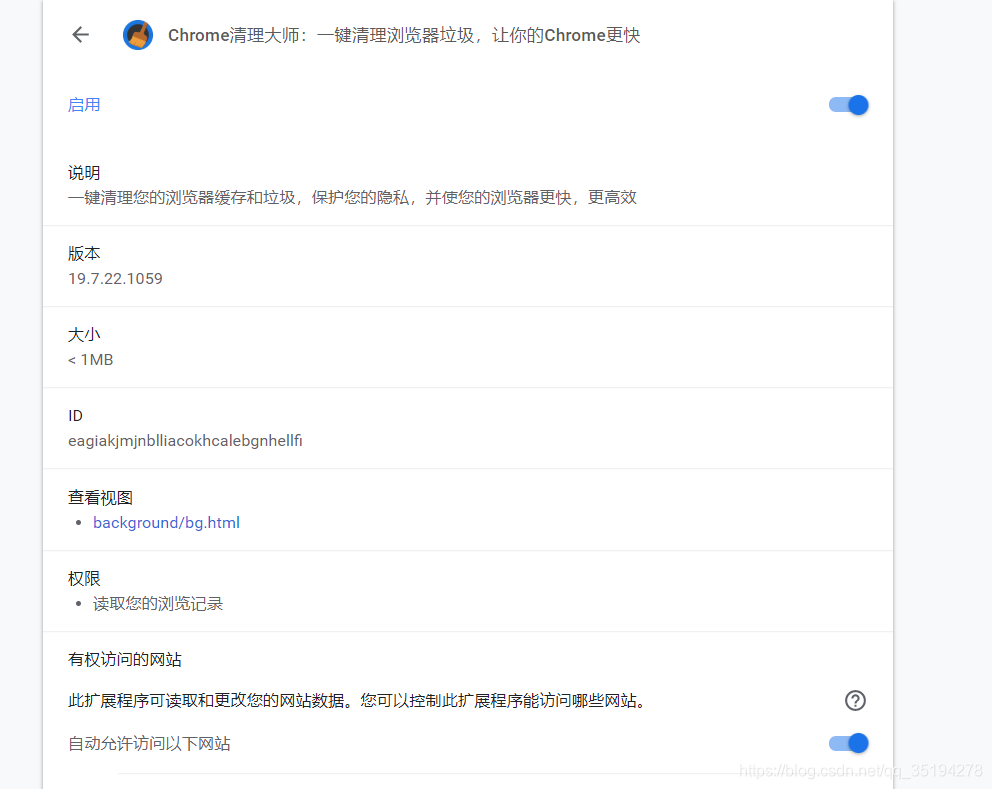Screen dimensions: 992x789
Task: Click the Chrome清理大师 broom extension icon
Action: [x=138, y=35]
